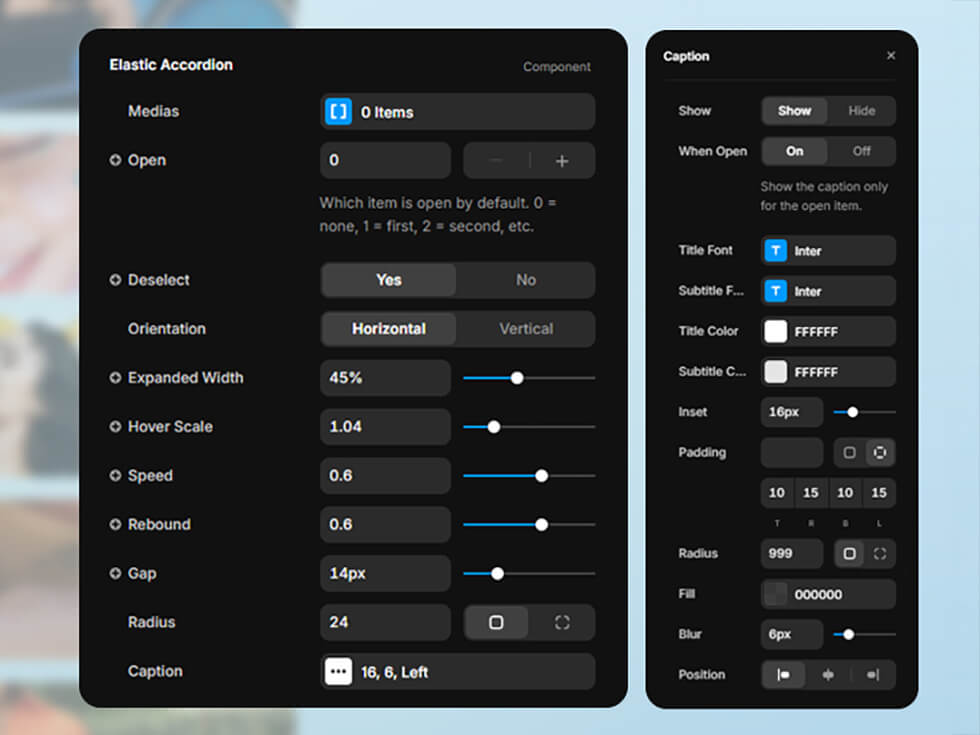Image resolution: width=980 pixels, height=735 pixels.
Task: Open Title Font Inter picker
Action: click(x=828, y=251)
